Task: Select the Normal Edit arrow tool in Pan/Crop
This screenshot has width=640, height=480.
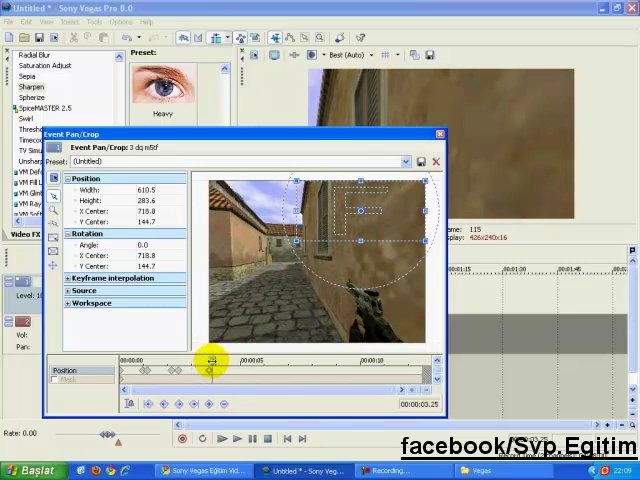Action: tap(53, 196)
